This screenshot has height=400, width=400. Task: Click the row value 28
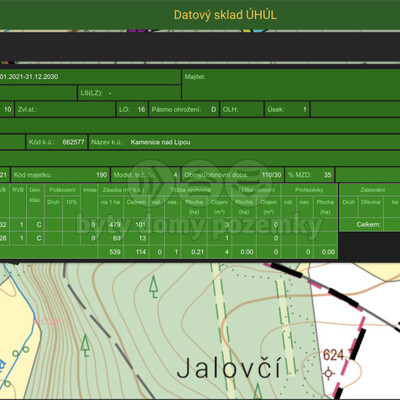[3, 238]
